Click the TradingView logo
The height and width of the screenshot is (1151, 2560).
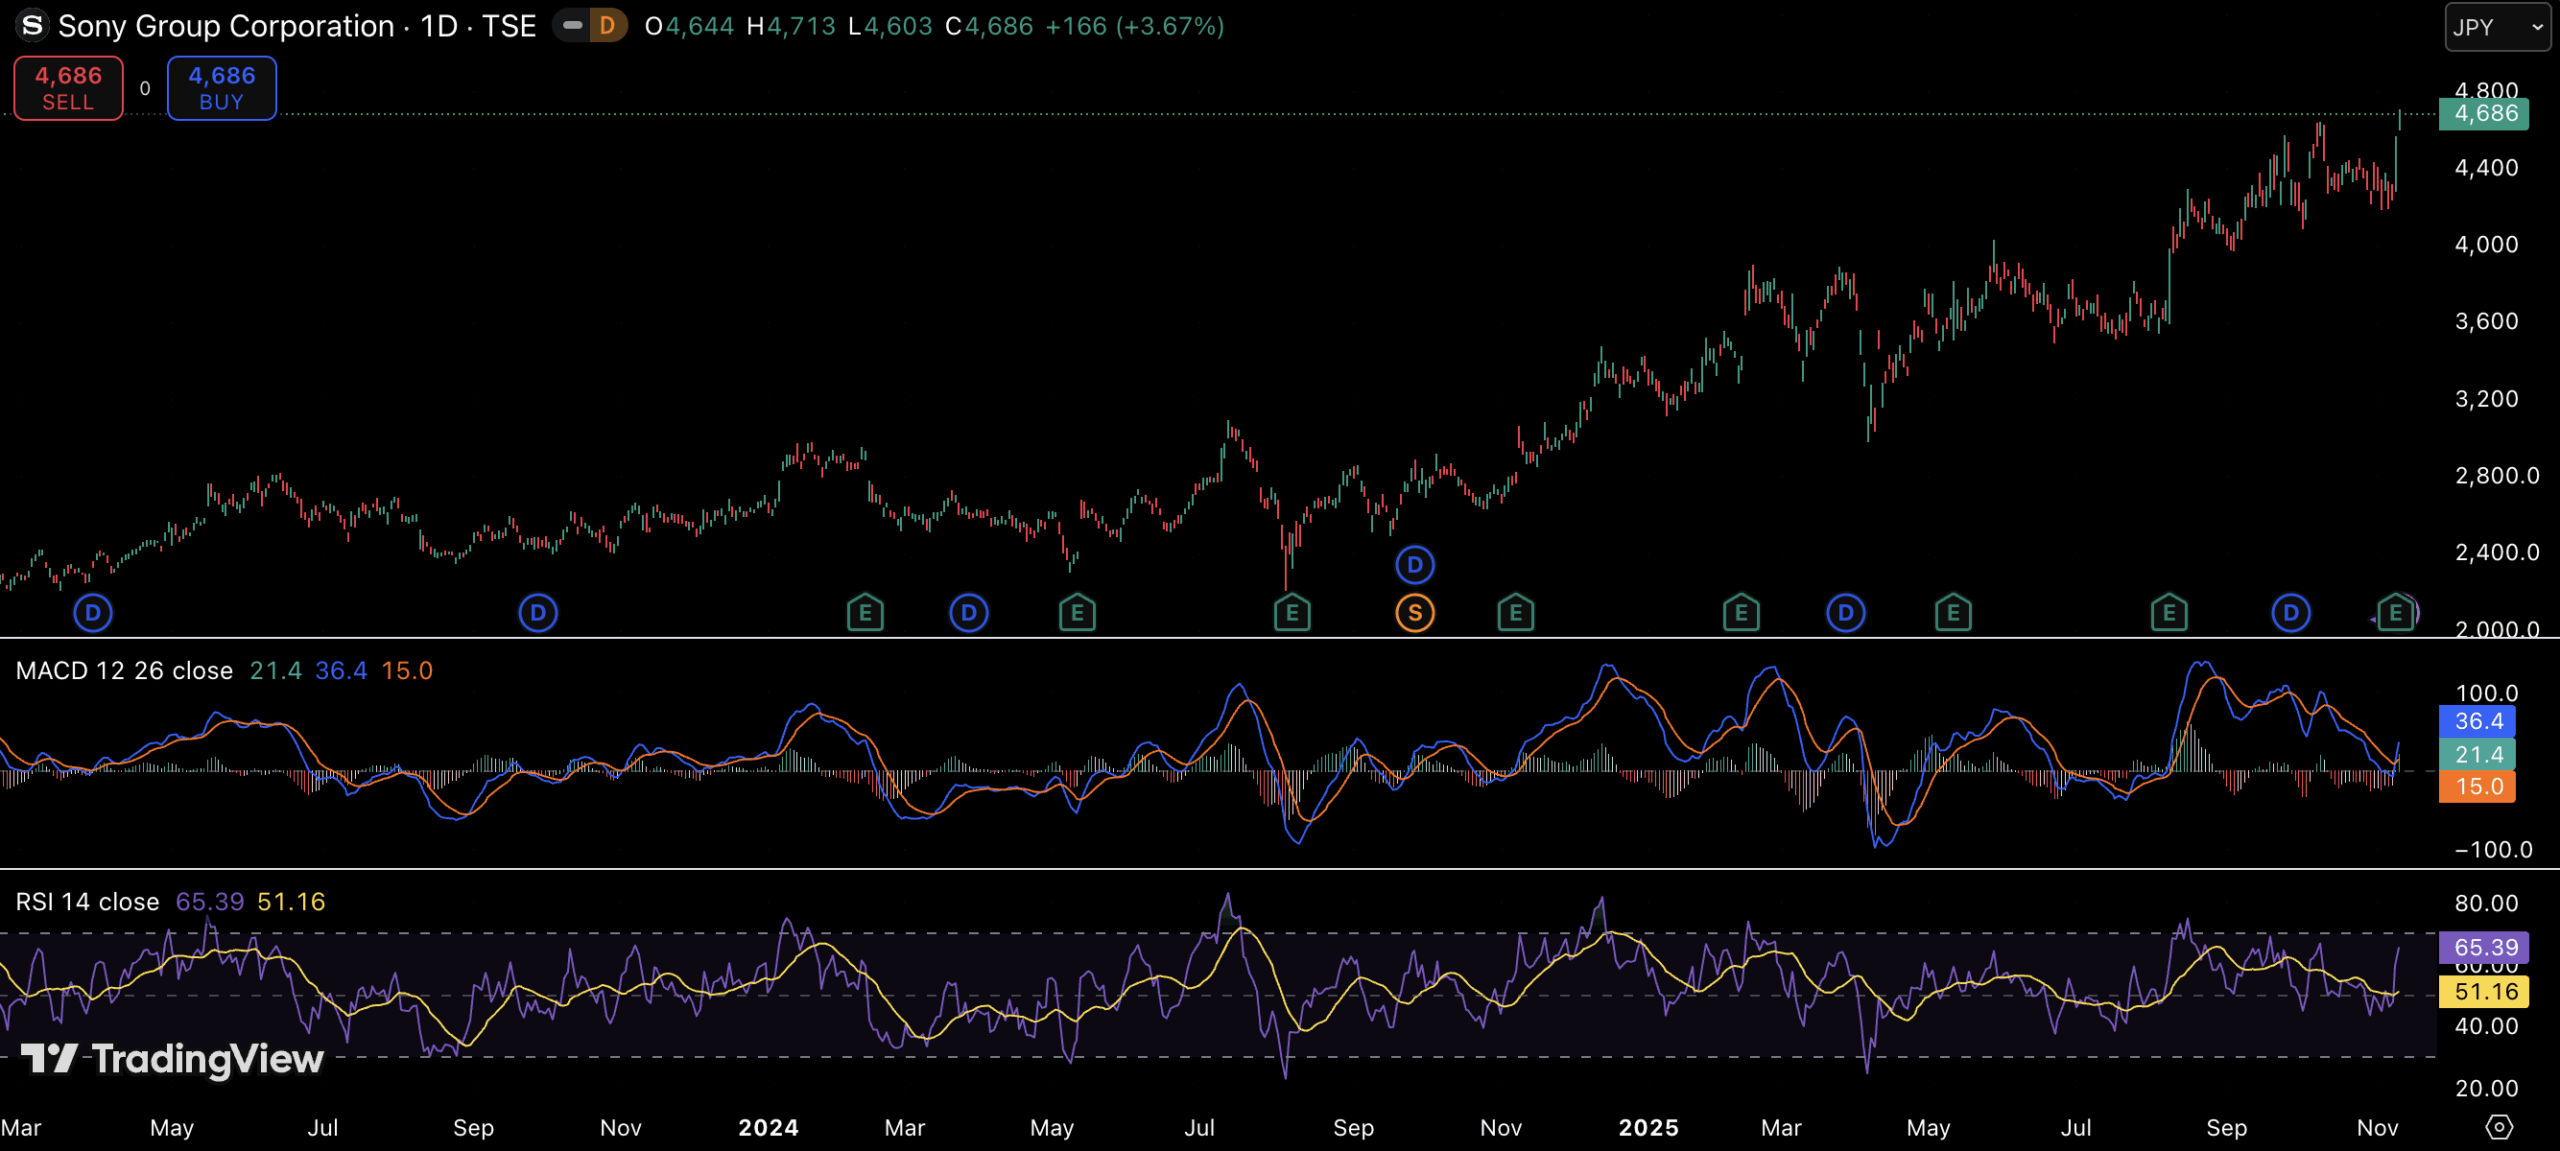[172, 1059]
